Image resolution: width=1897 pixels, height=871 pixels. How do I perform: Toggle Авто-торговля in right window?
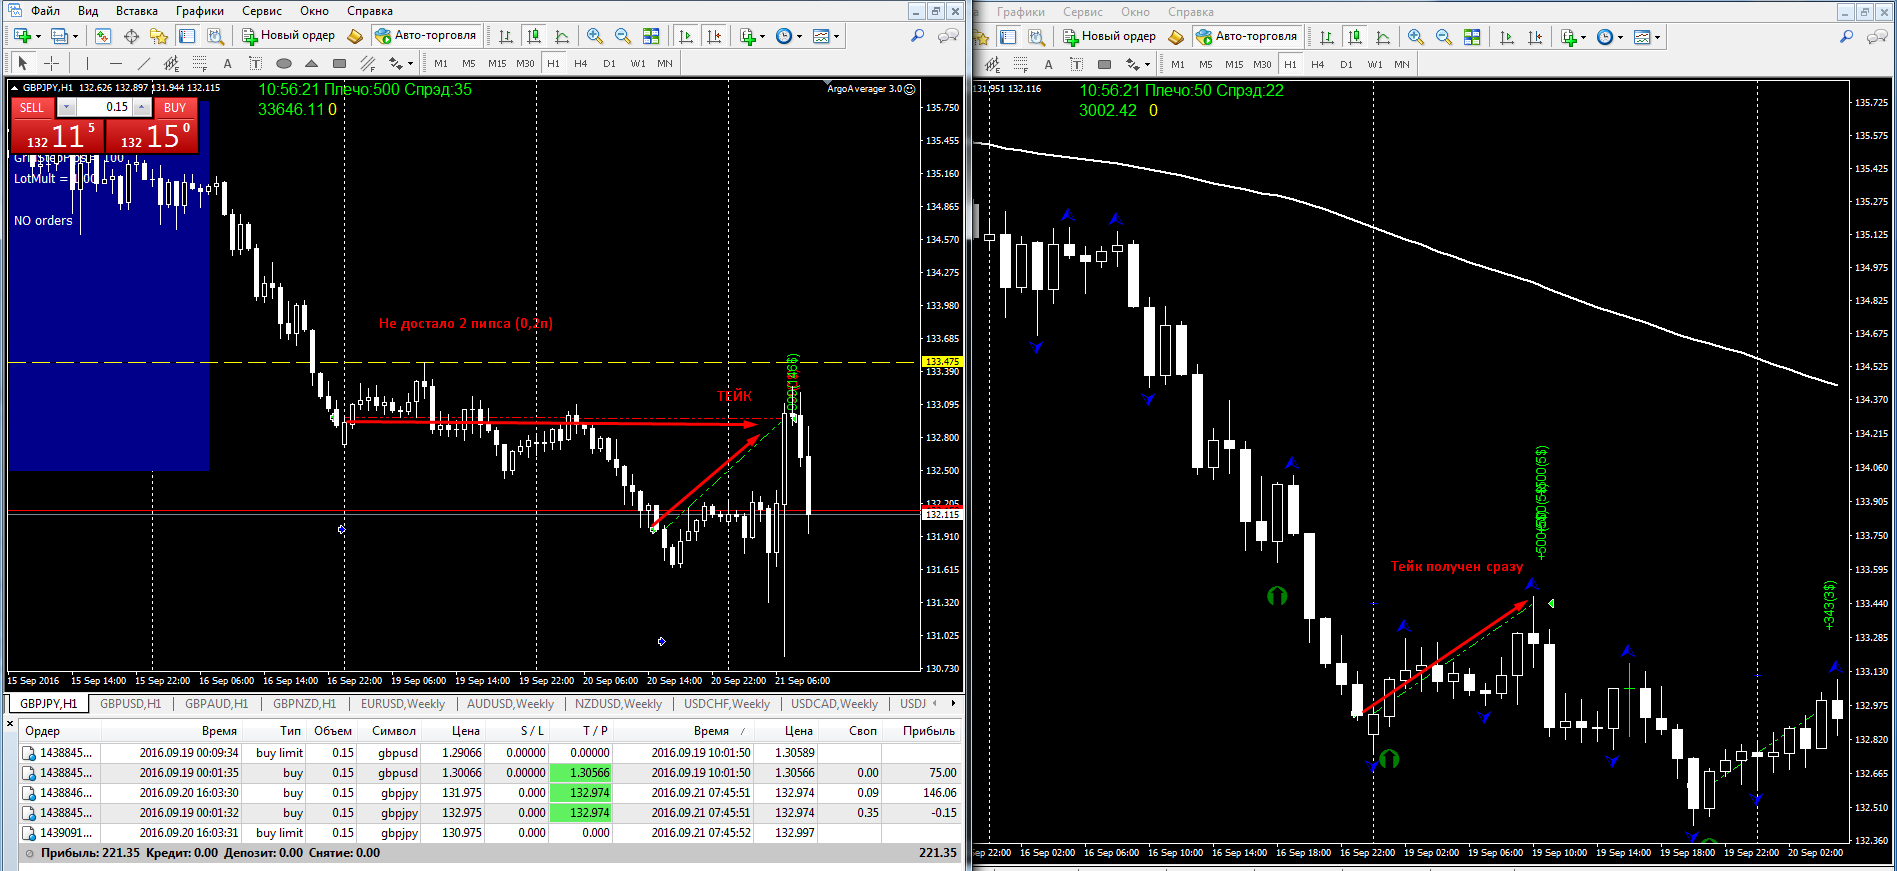(x=1247, y=37)
